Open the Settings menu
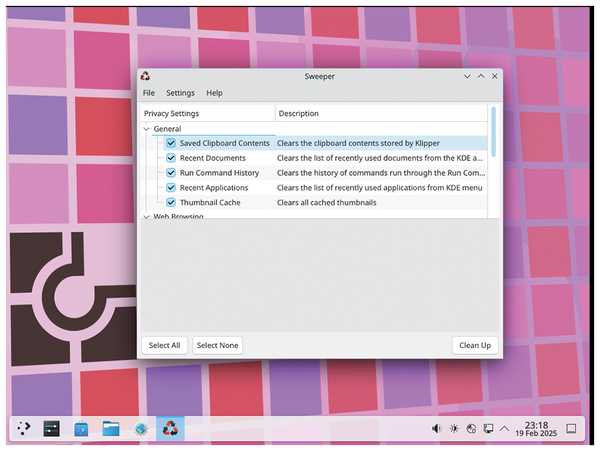The image size is (600, 451). [180, 93]
